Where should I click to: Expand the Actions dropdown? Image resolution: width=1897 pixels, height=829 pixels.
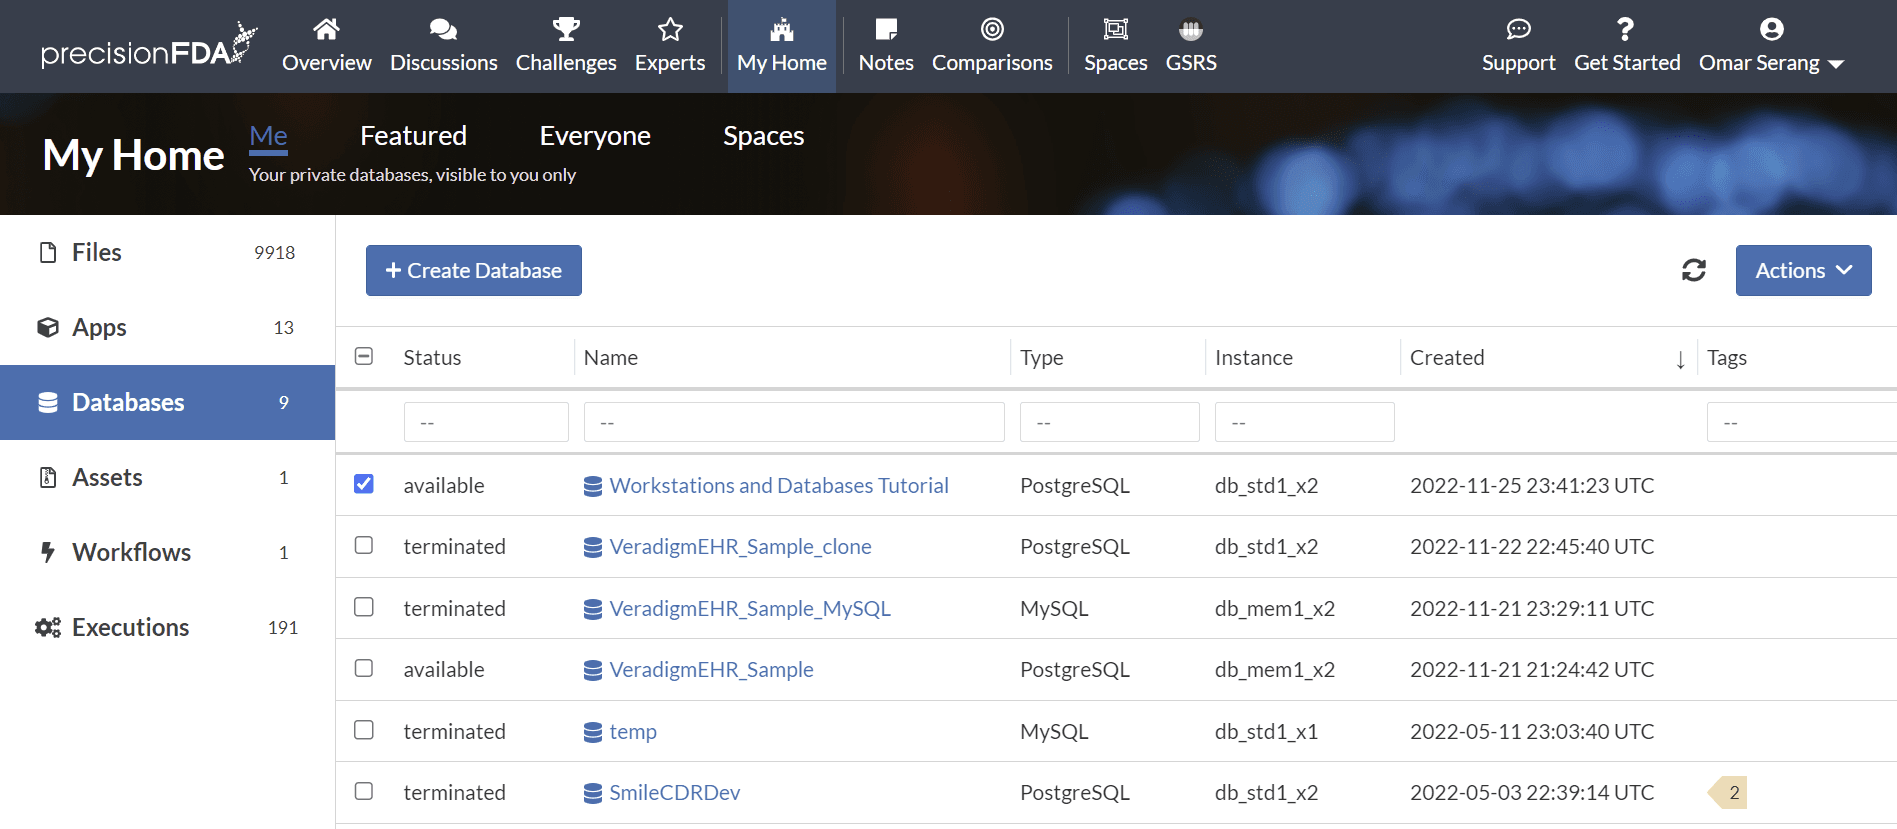1803,271
